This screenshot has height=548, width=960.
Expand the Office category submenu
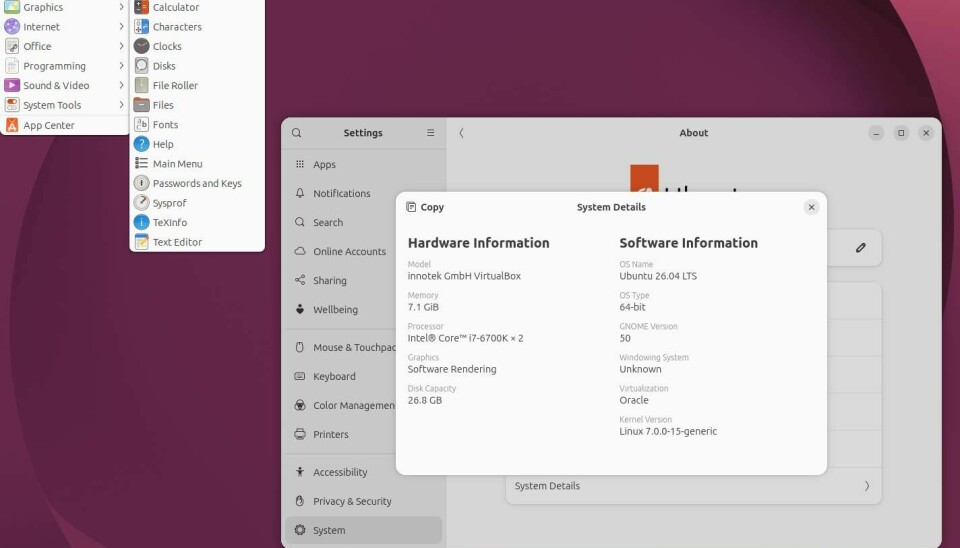[x=64, y=46]
